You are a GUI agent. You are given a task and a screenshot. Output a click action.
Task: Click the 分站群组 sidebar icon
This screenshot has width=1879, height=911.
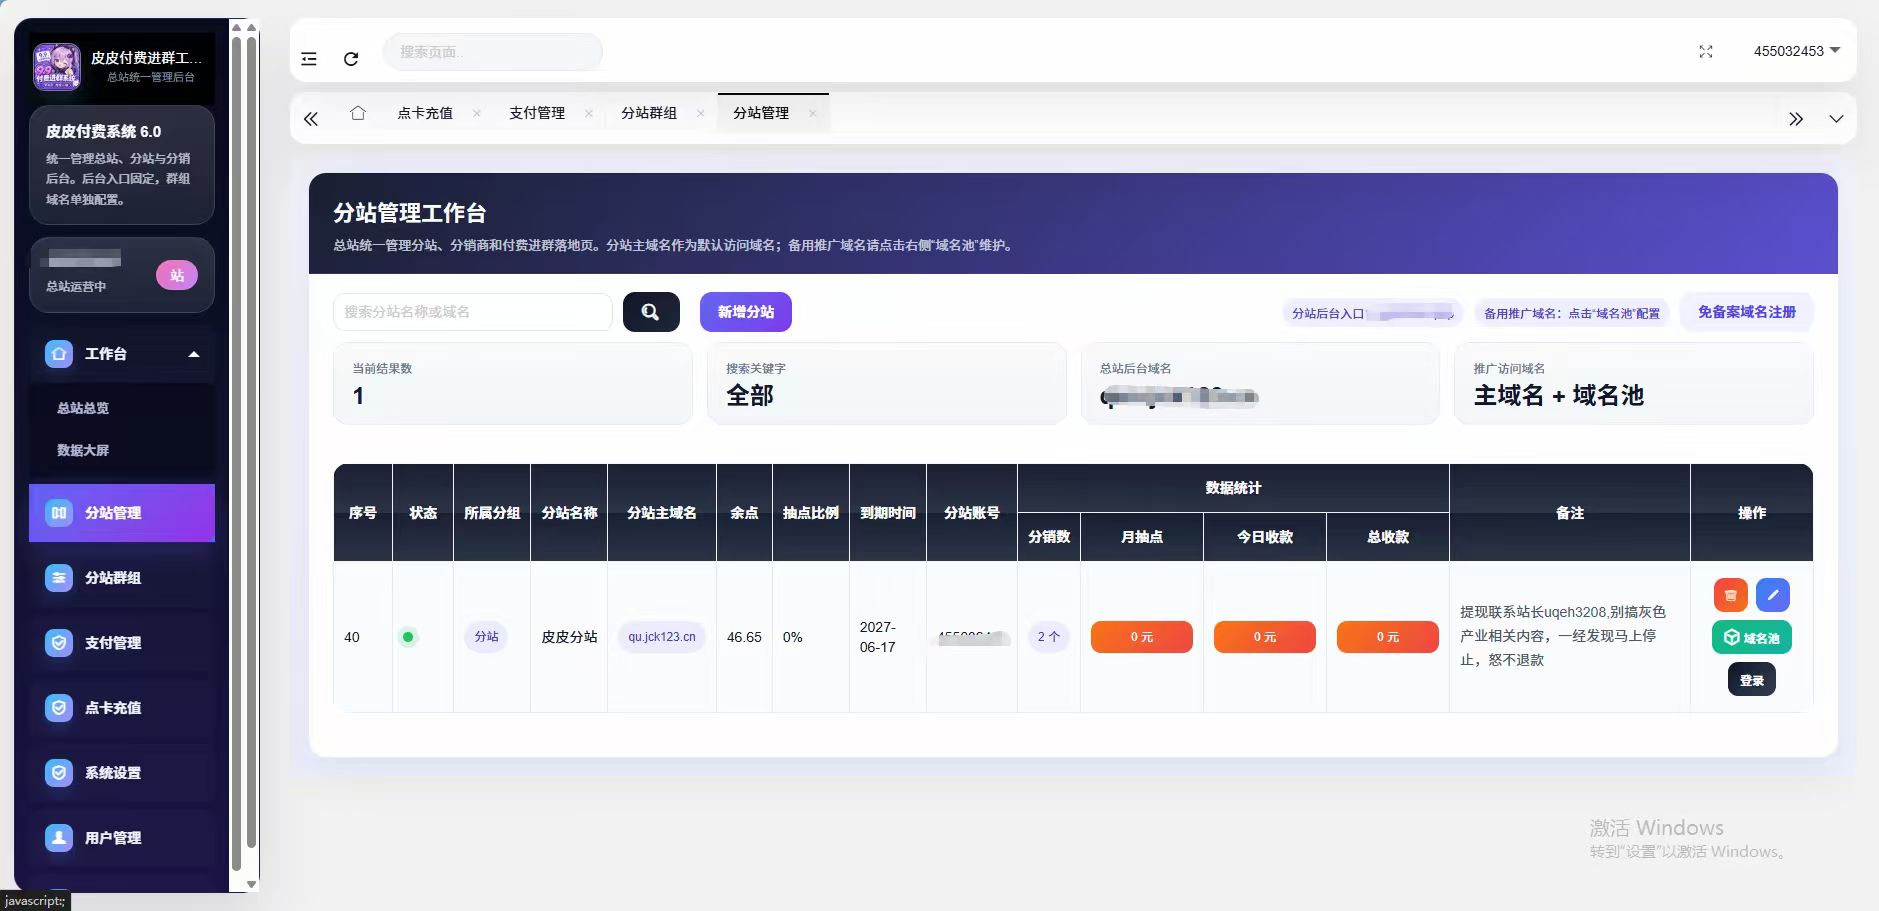click(59, 578)
